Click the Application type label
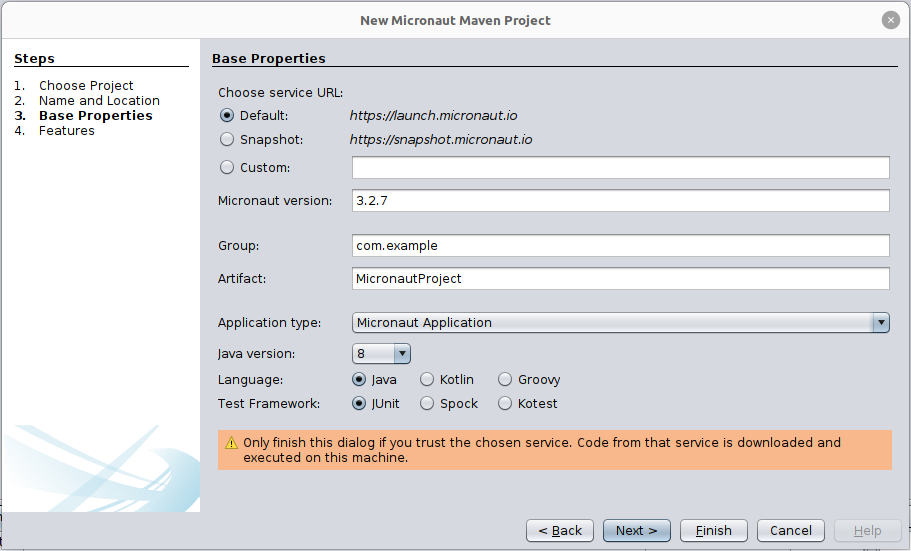Image resolution: width=911 pixels, height=551 pixels. [269, 323]
